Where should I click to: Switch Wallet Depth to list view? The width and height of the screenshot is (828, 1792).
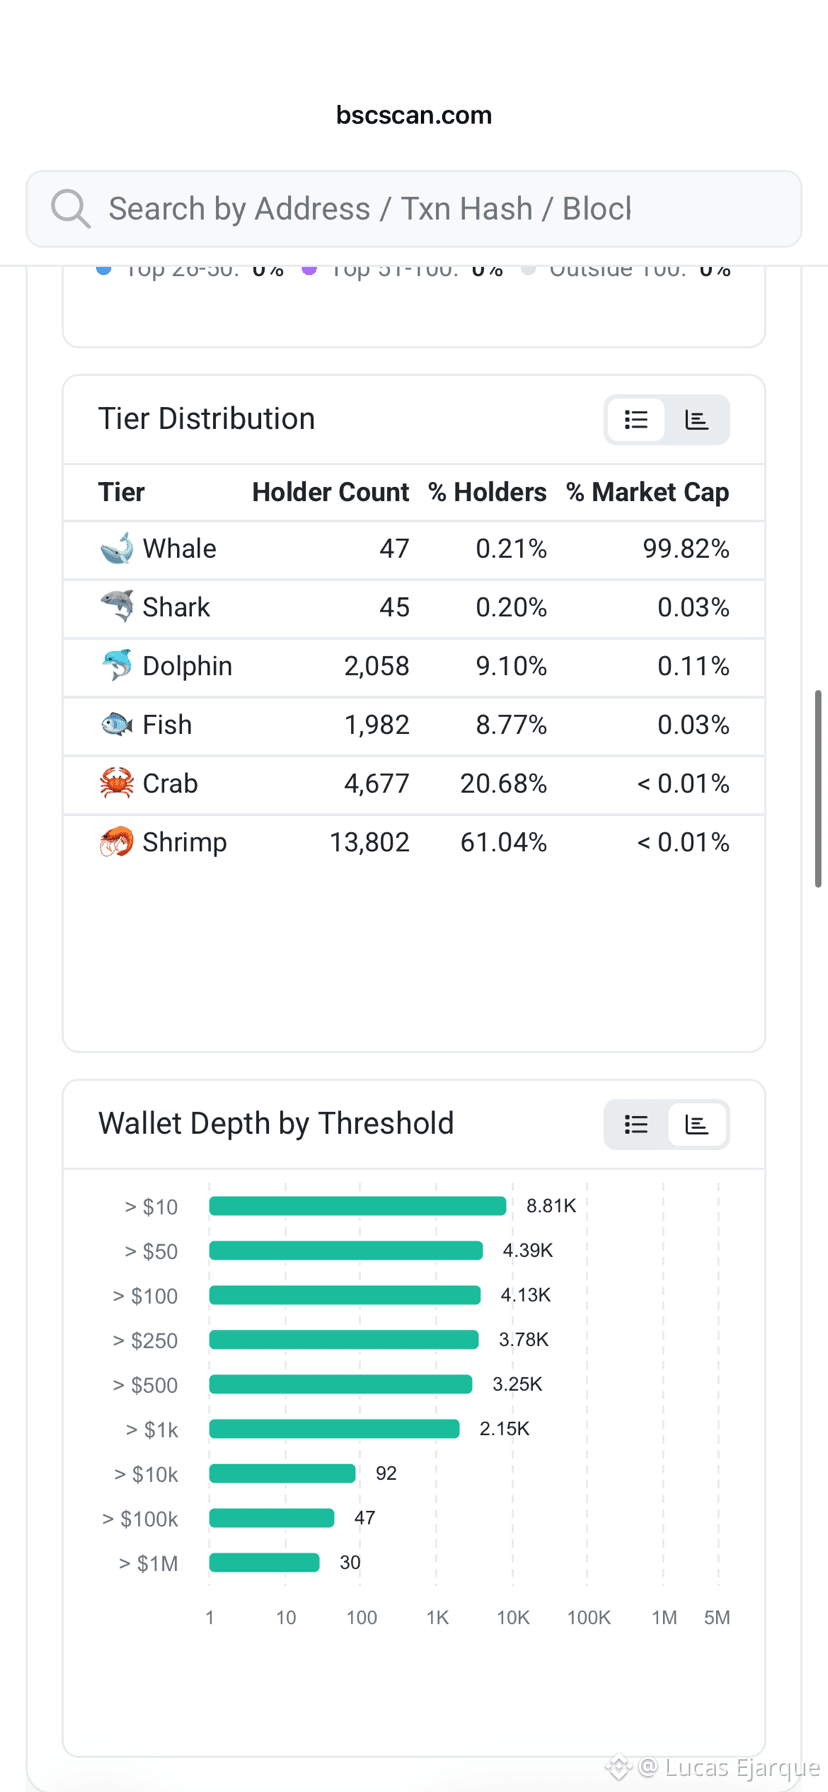tap(636, 1125)
